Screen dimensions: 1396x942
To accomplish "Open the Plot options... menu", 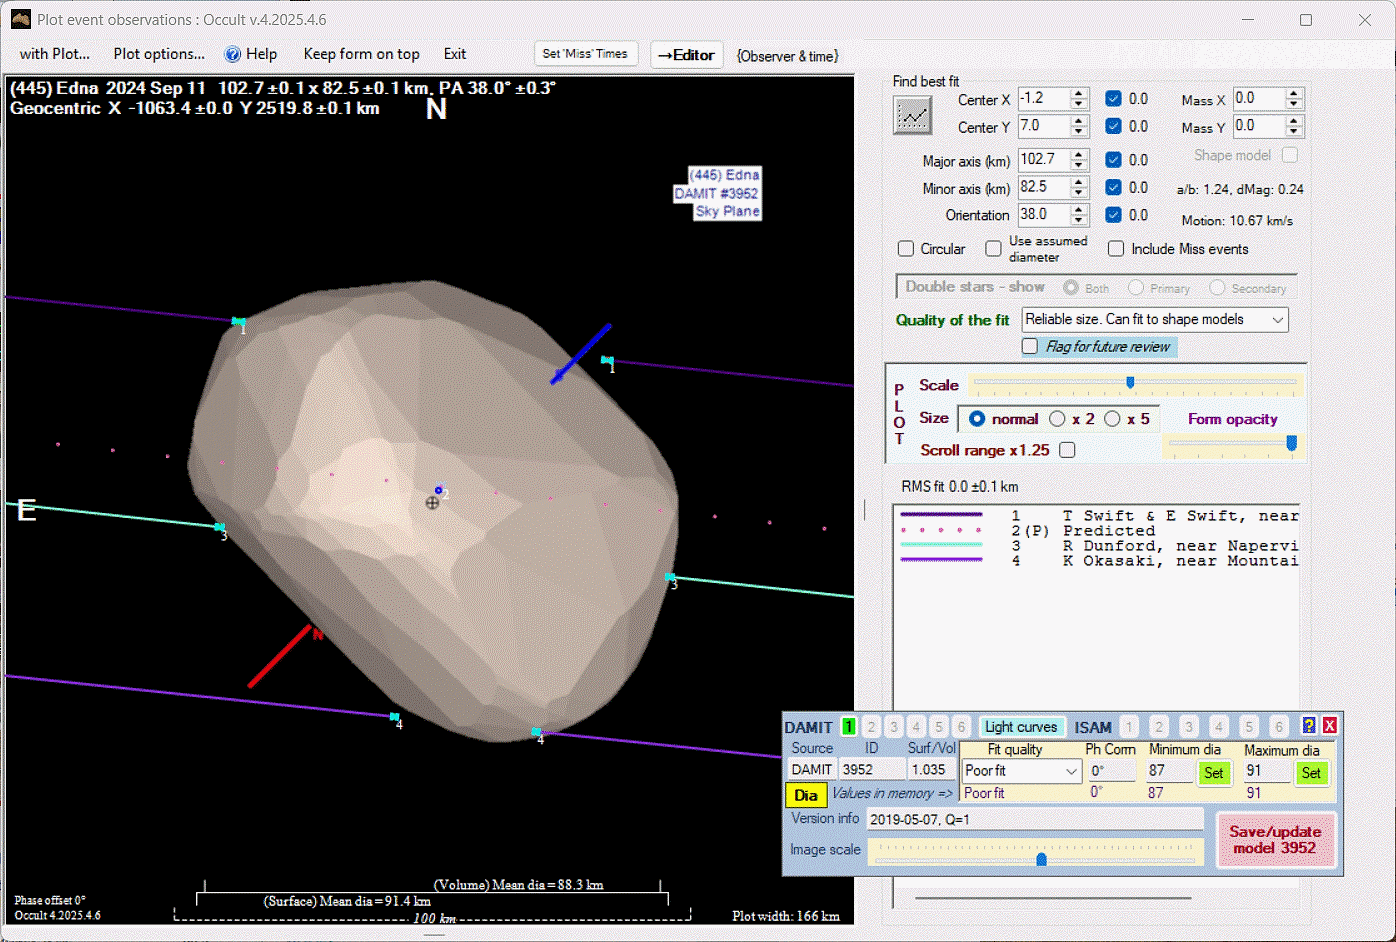I will point(159,54).
